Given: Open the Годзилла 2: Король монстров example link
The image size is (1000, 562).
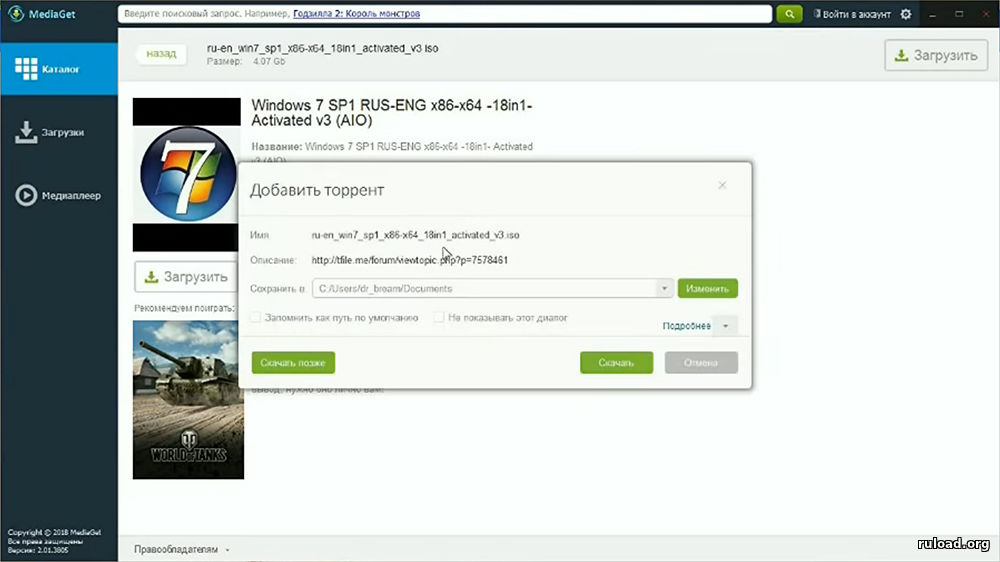Looking at the screenshot, I should (357, 13).
